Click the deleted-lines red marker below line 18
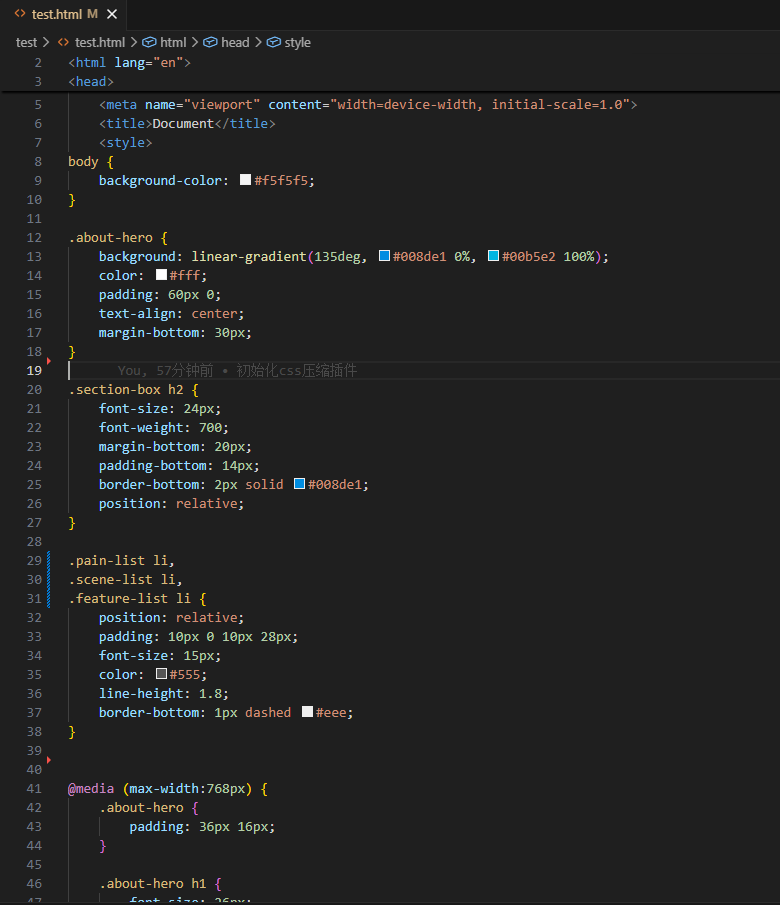Viewport: 780px width, 905px height. pyautogui.click(x=48, y=361)
